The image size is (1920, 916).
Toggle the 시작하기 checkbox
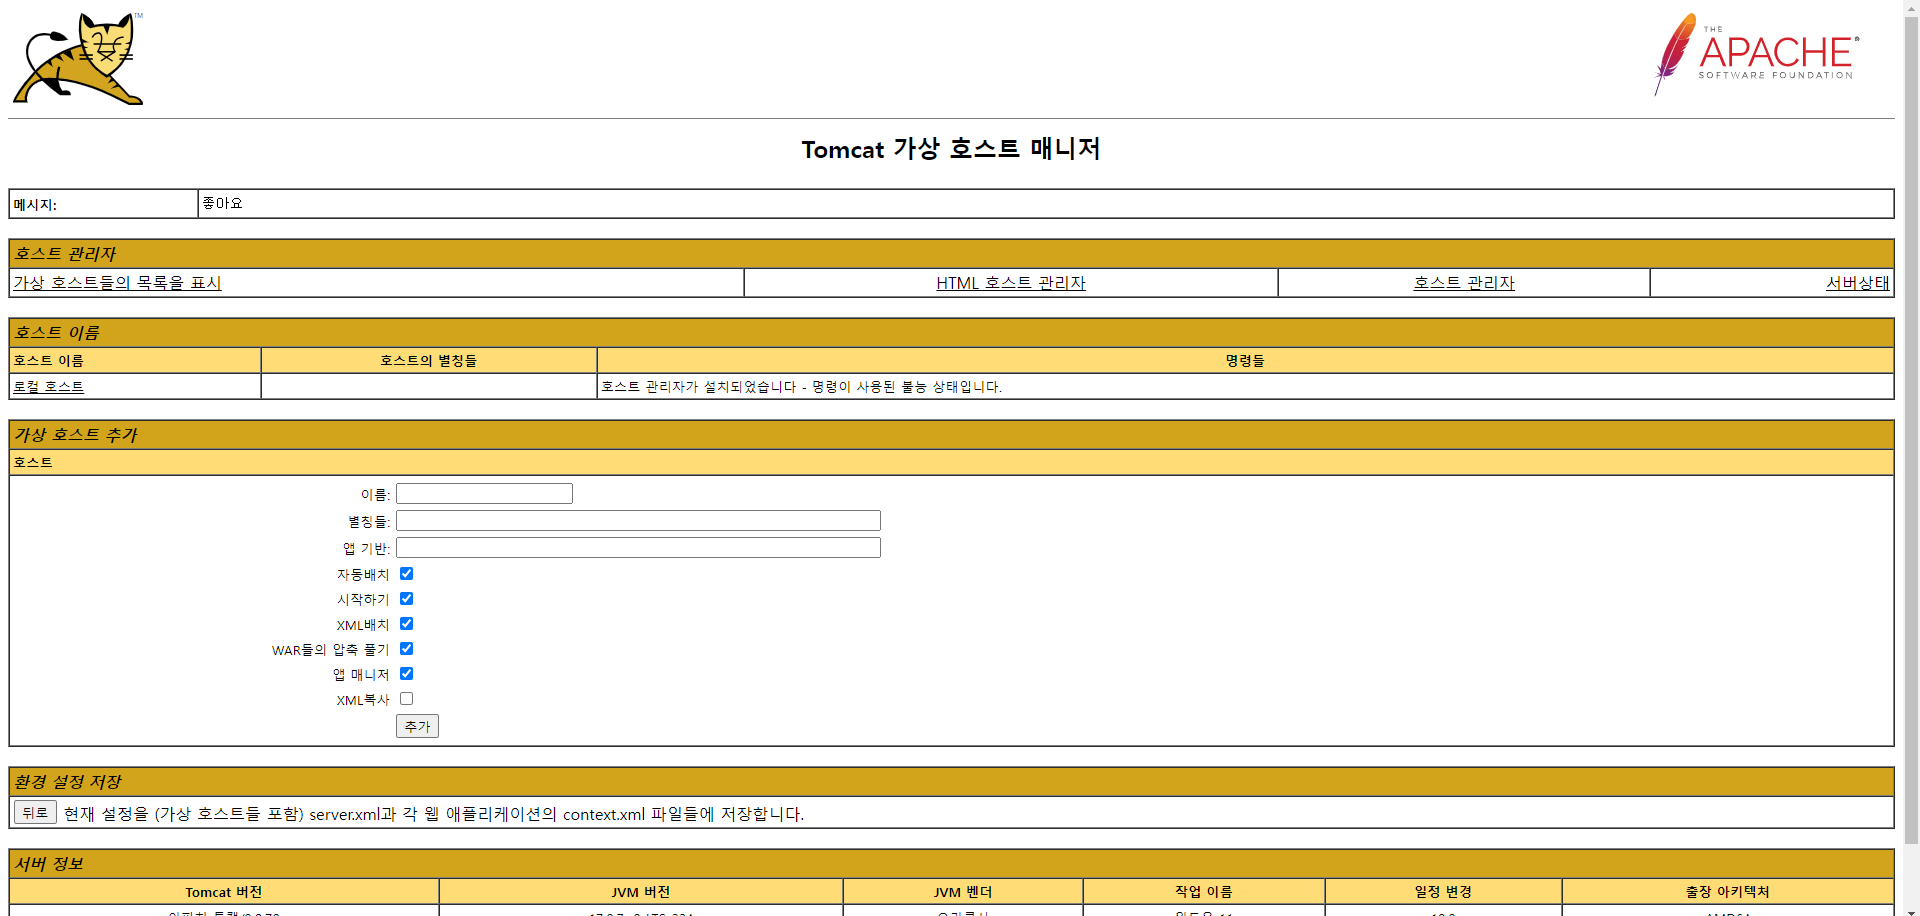pos(406,599)
